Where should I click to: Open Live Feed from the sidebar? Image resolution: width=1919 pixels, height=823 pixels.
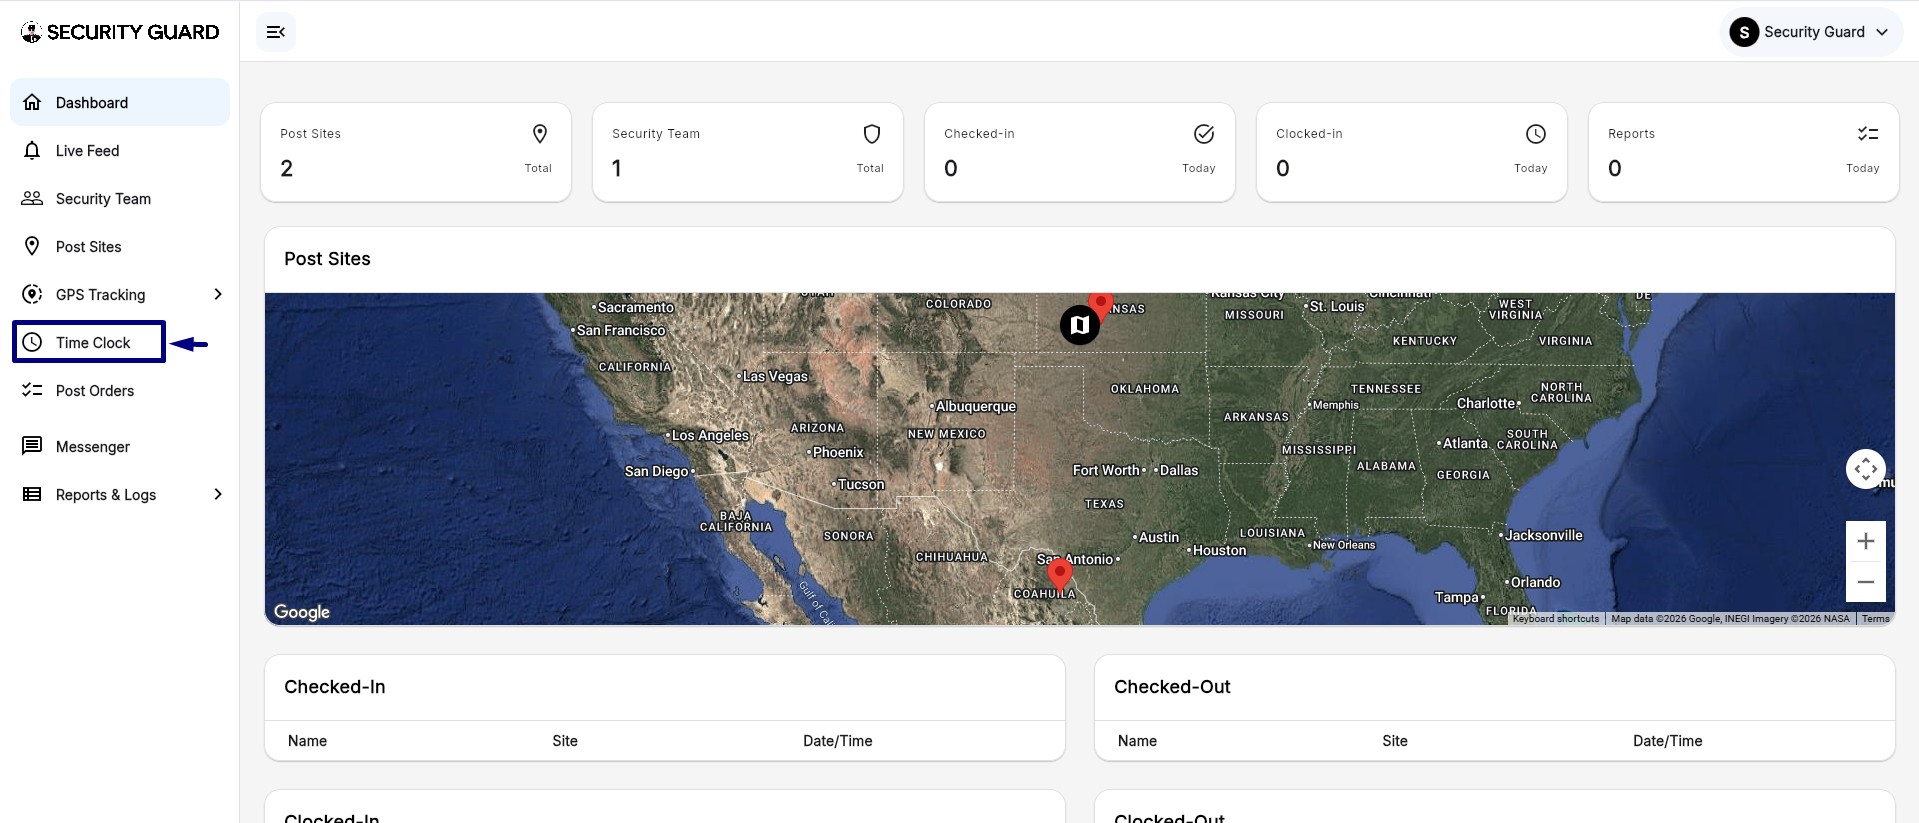pyautogui.click(x=120, y=150)
